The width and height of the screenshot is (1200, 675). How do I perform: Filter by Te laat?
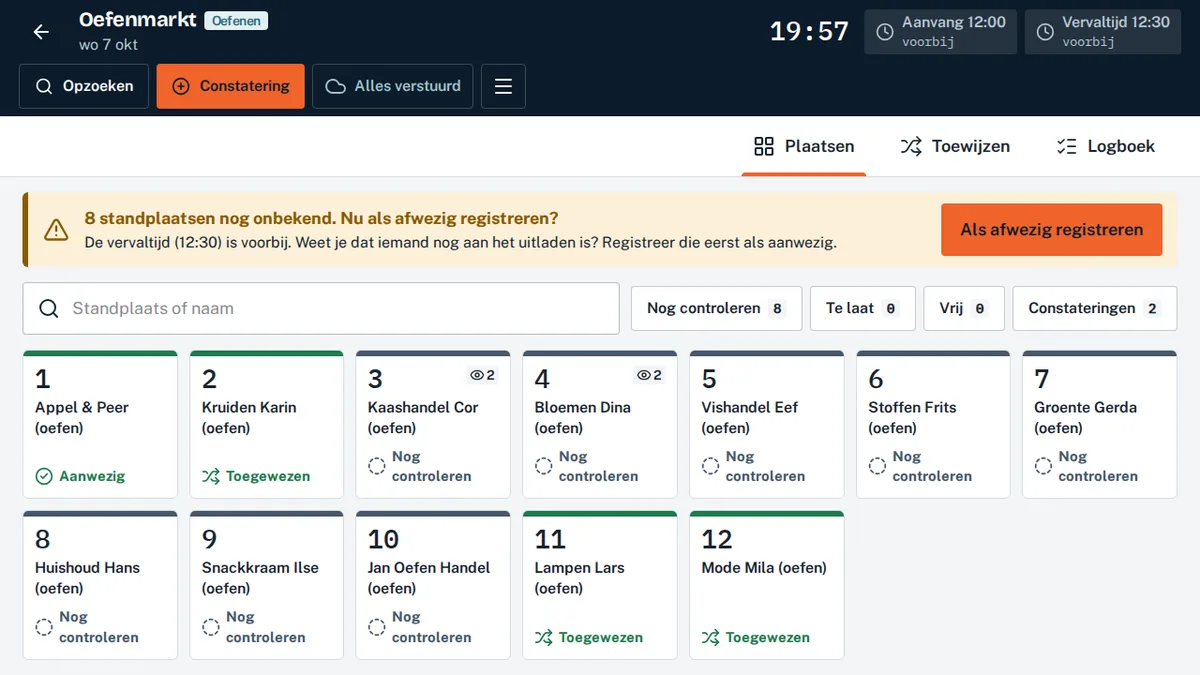[x=862, y=308]
